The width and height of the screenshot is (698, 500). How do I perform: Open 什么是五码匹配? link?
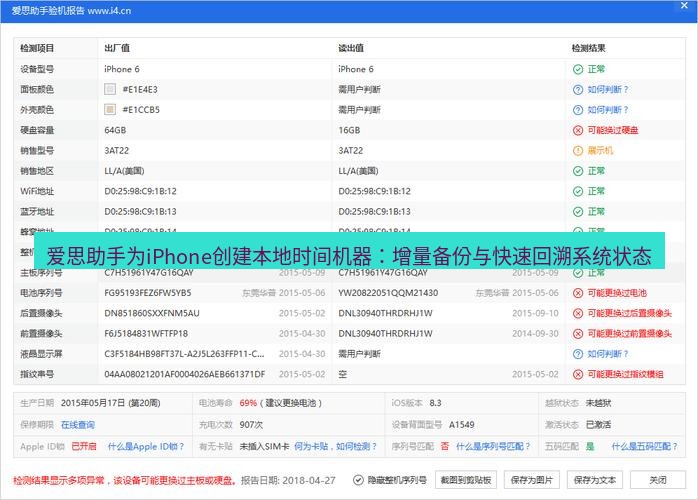pos(645,446)
